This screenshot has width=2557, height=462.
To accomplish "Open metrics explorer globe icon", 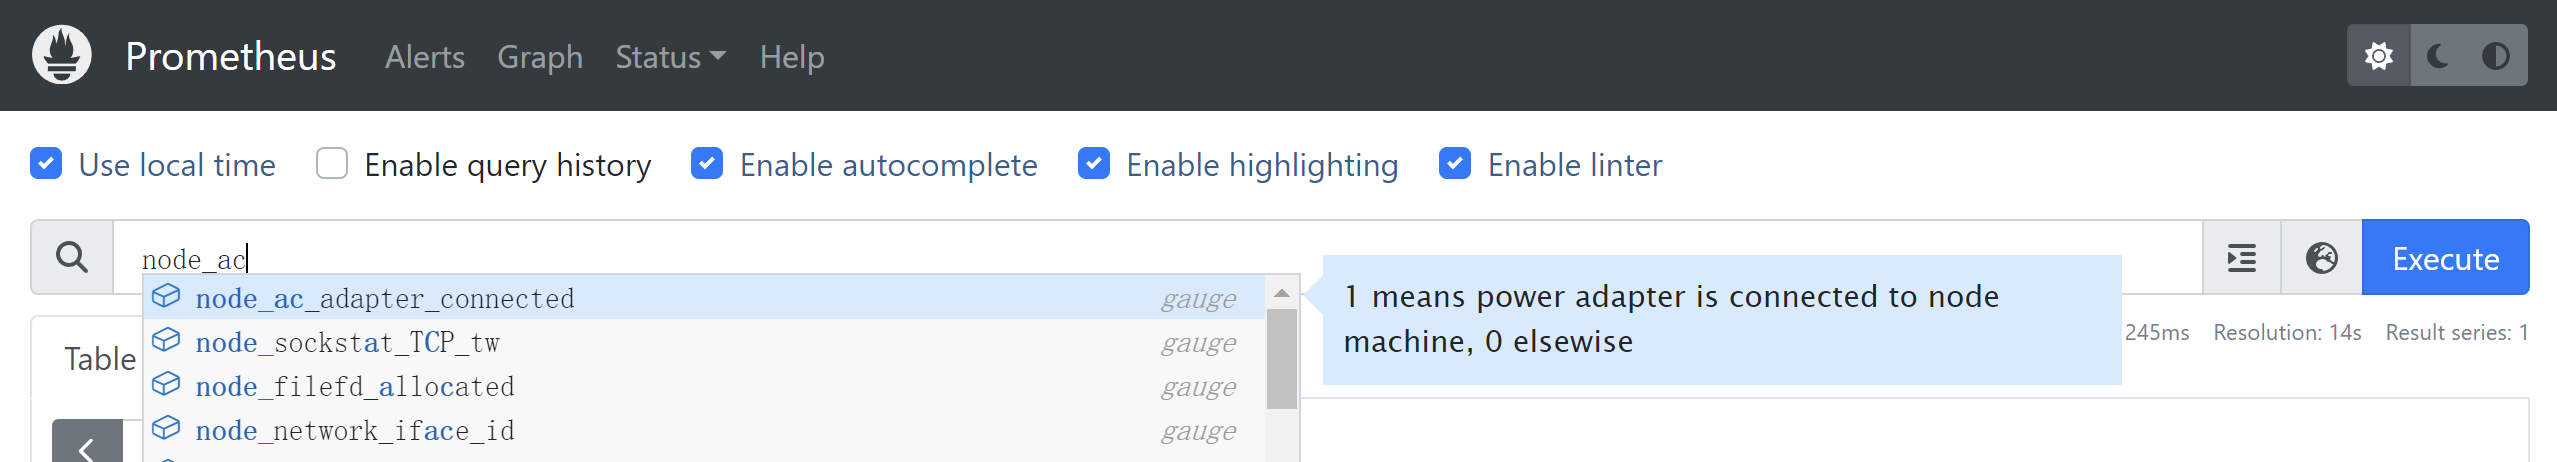I will 2321,258.
